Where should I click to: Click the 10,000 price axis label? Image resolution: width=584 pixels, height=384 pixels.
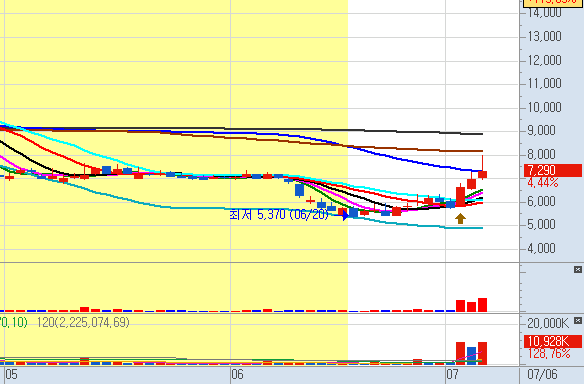[545, 107]
